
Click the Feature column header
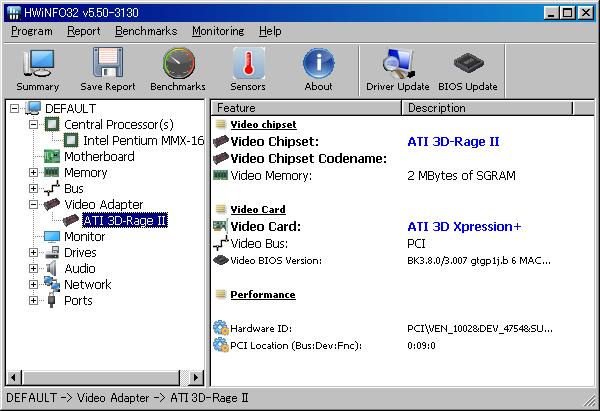(x=306, y=108)
